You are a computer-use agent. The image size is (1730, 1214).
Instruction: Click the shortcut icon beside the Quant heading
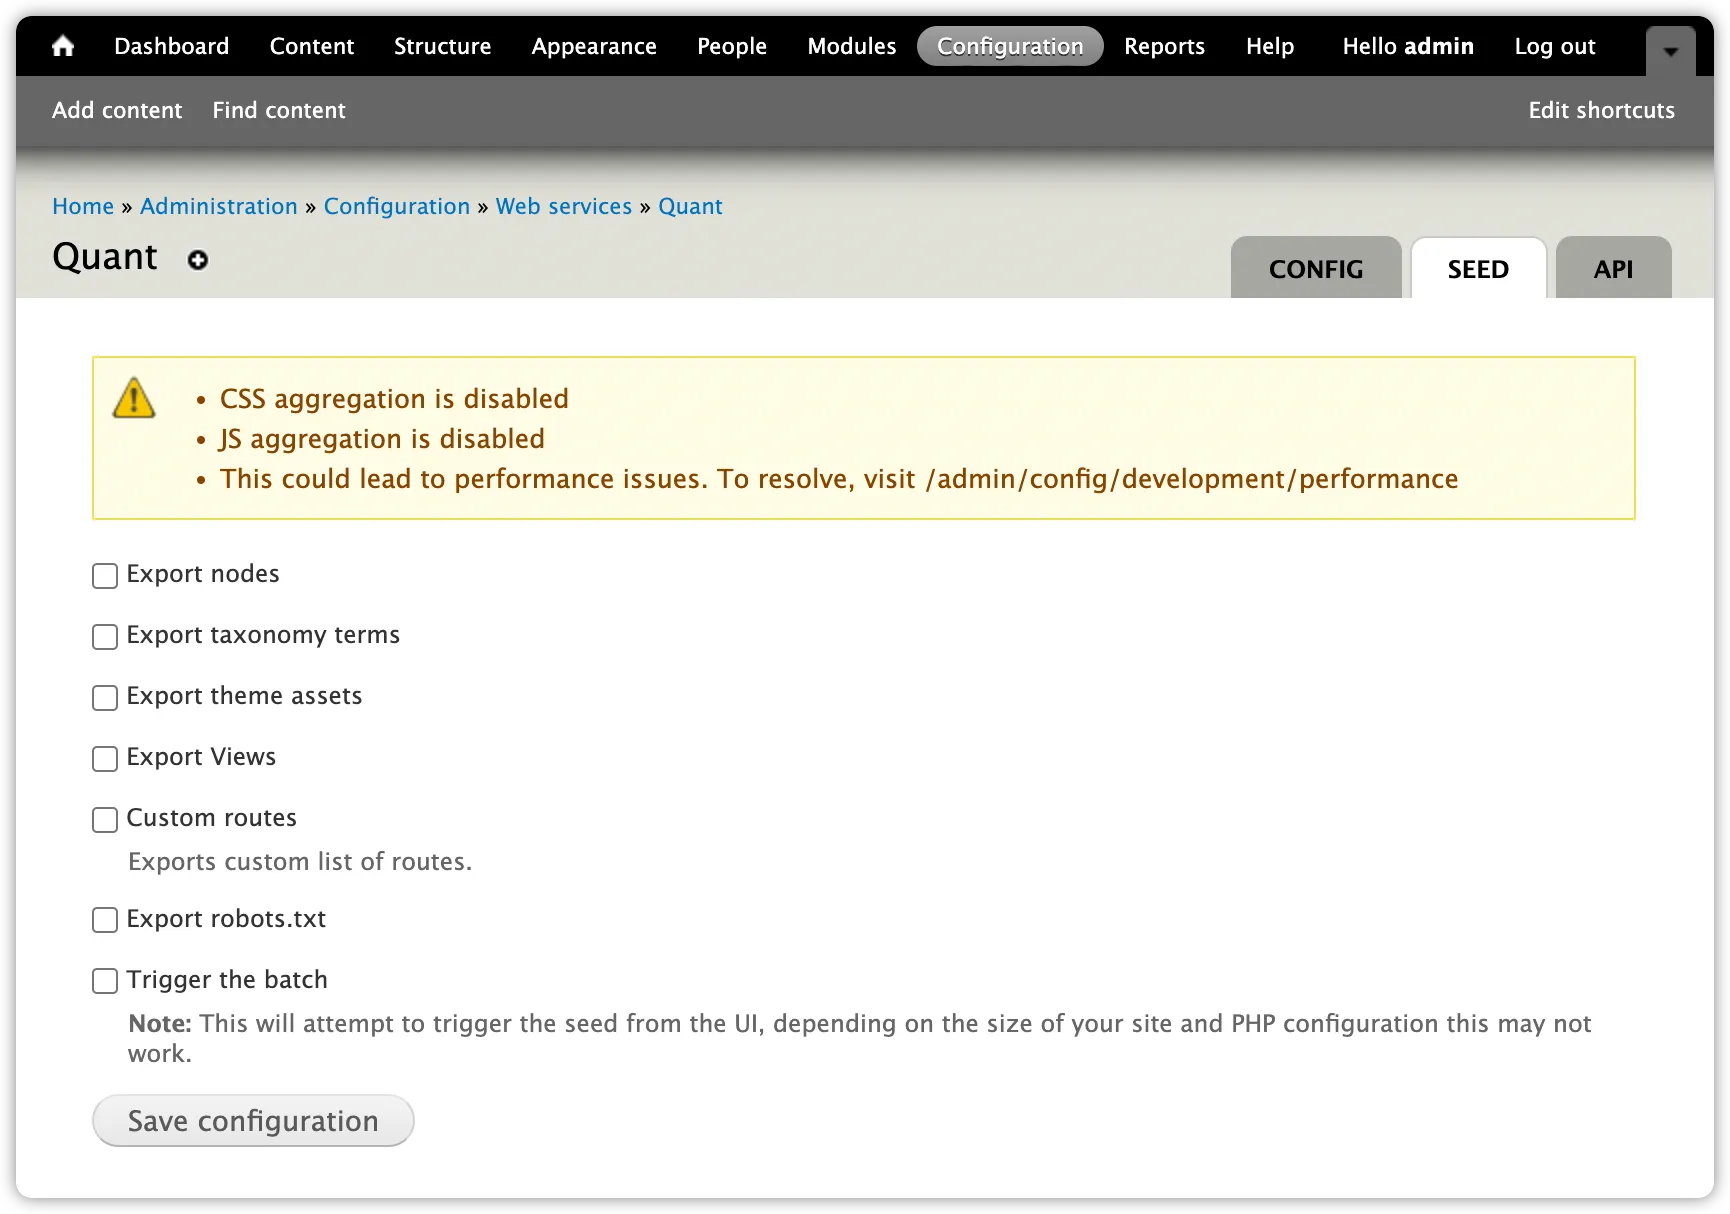198,260
